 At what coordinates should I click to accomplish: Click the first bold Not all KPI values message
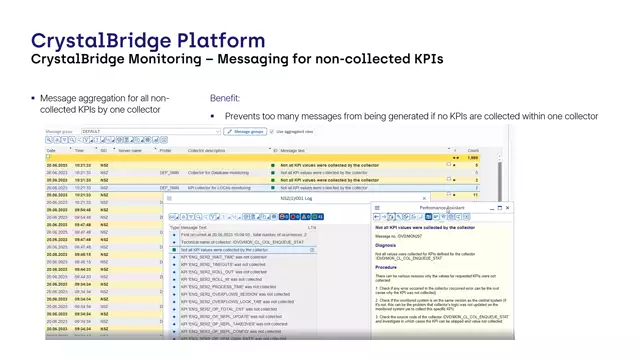point(330,165)
